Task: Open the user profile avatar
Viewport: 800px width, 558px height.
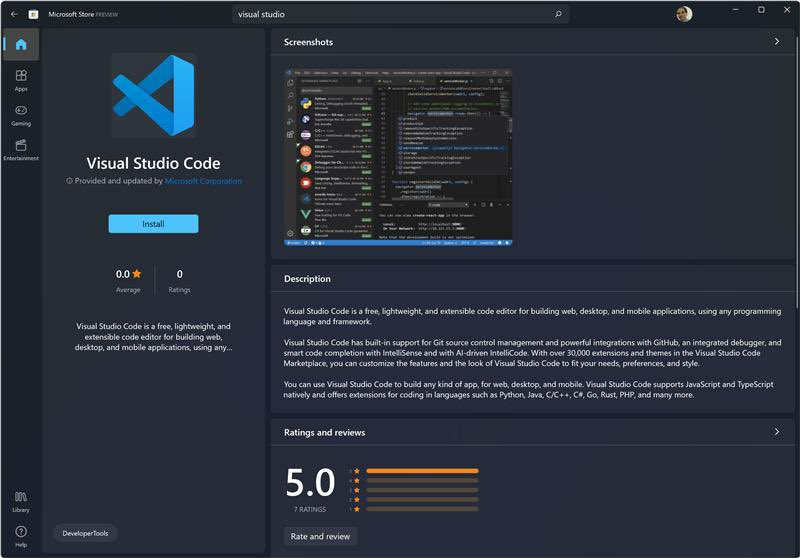Action: pos(684,14)
